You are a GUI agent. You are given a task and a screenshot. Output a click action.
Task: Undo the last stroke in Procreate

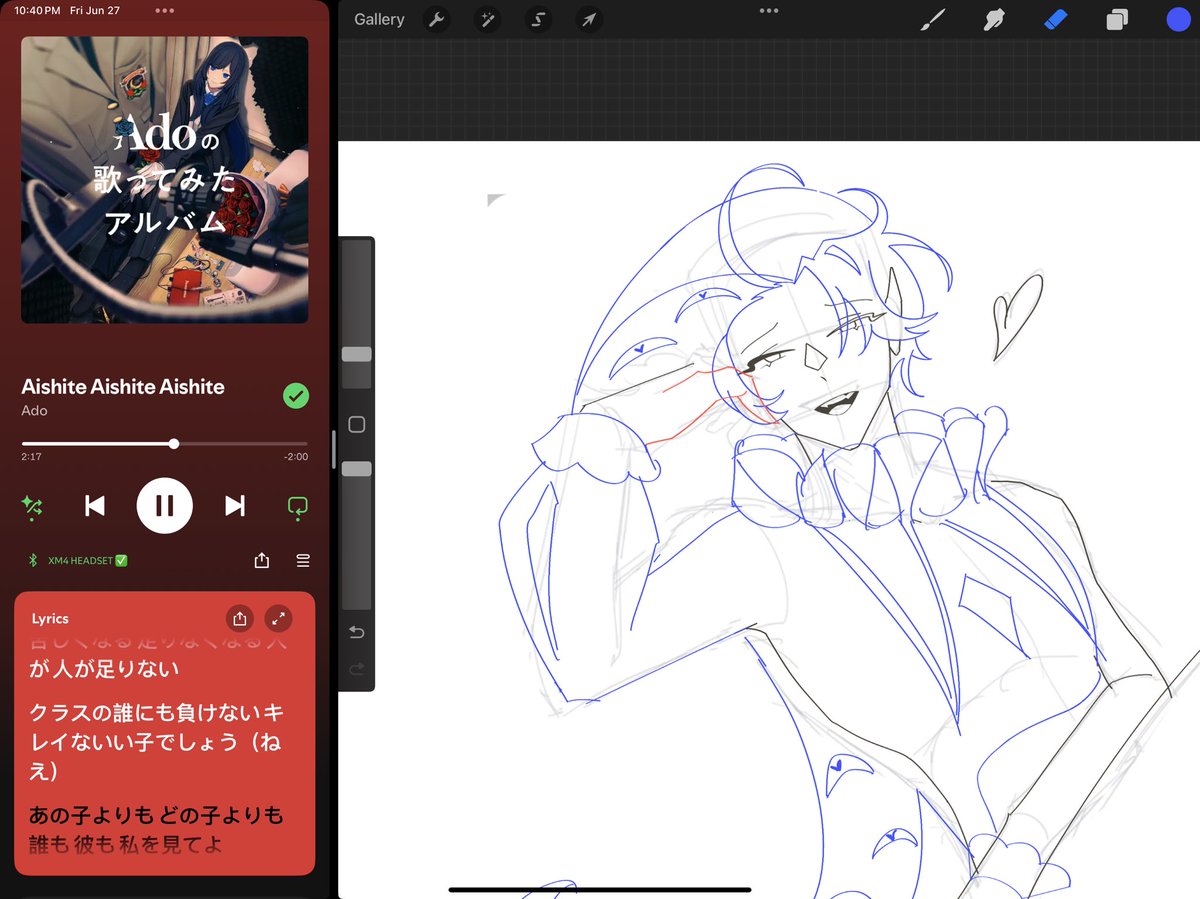(x=357, y=632)
